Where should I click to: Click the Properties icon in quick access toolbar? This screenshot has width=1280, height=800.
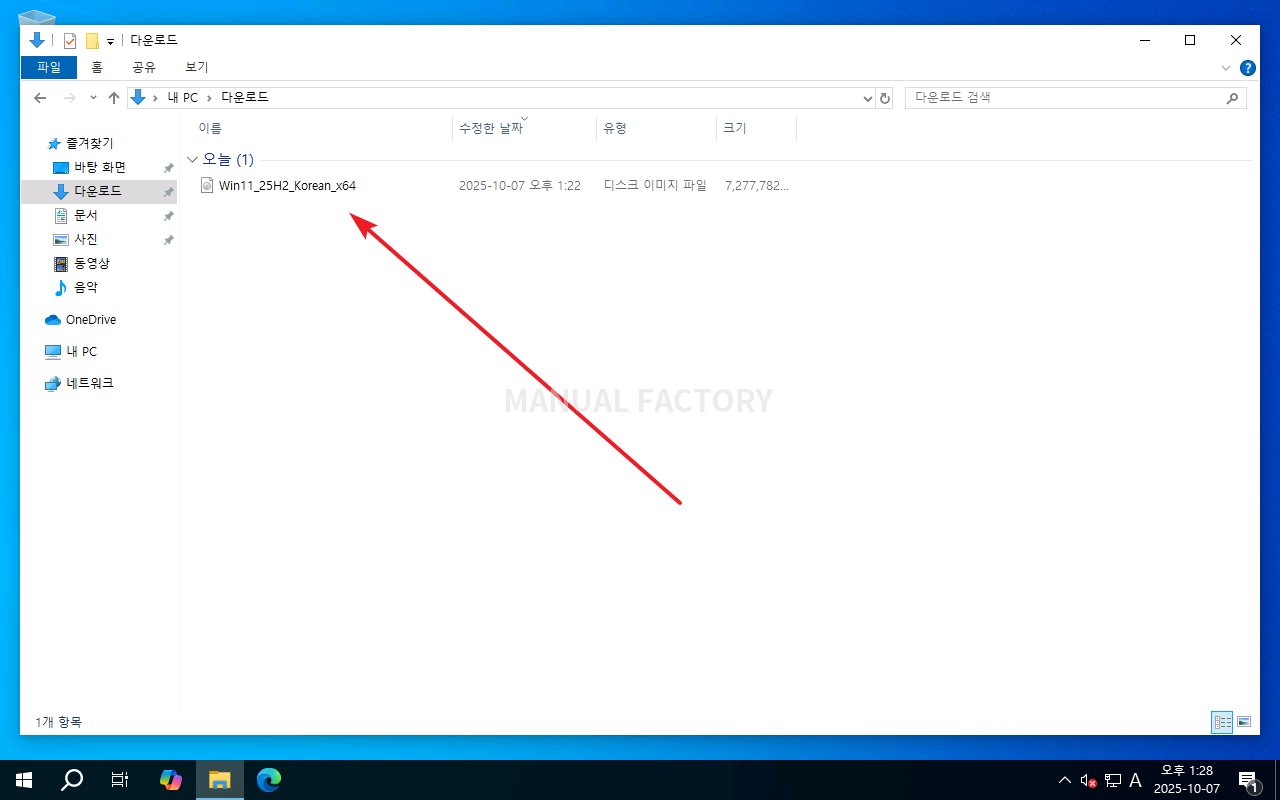coord(70,41)
